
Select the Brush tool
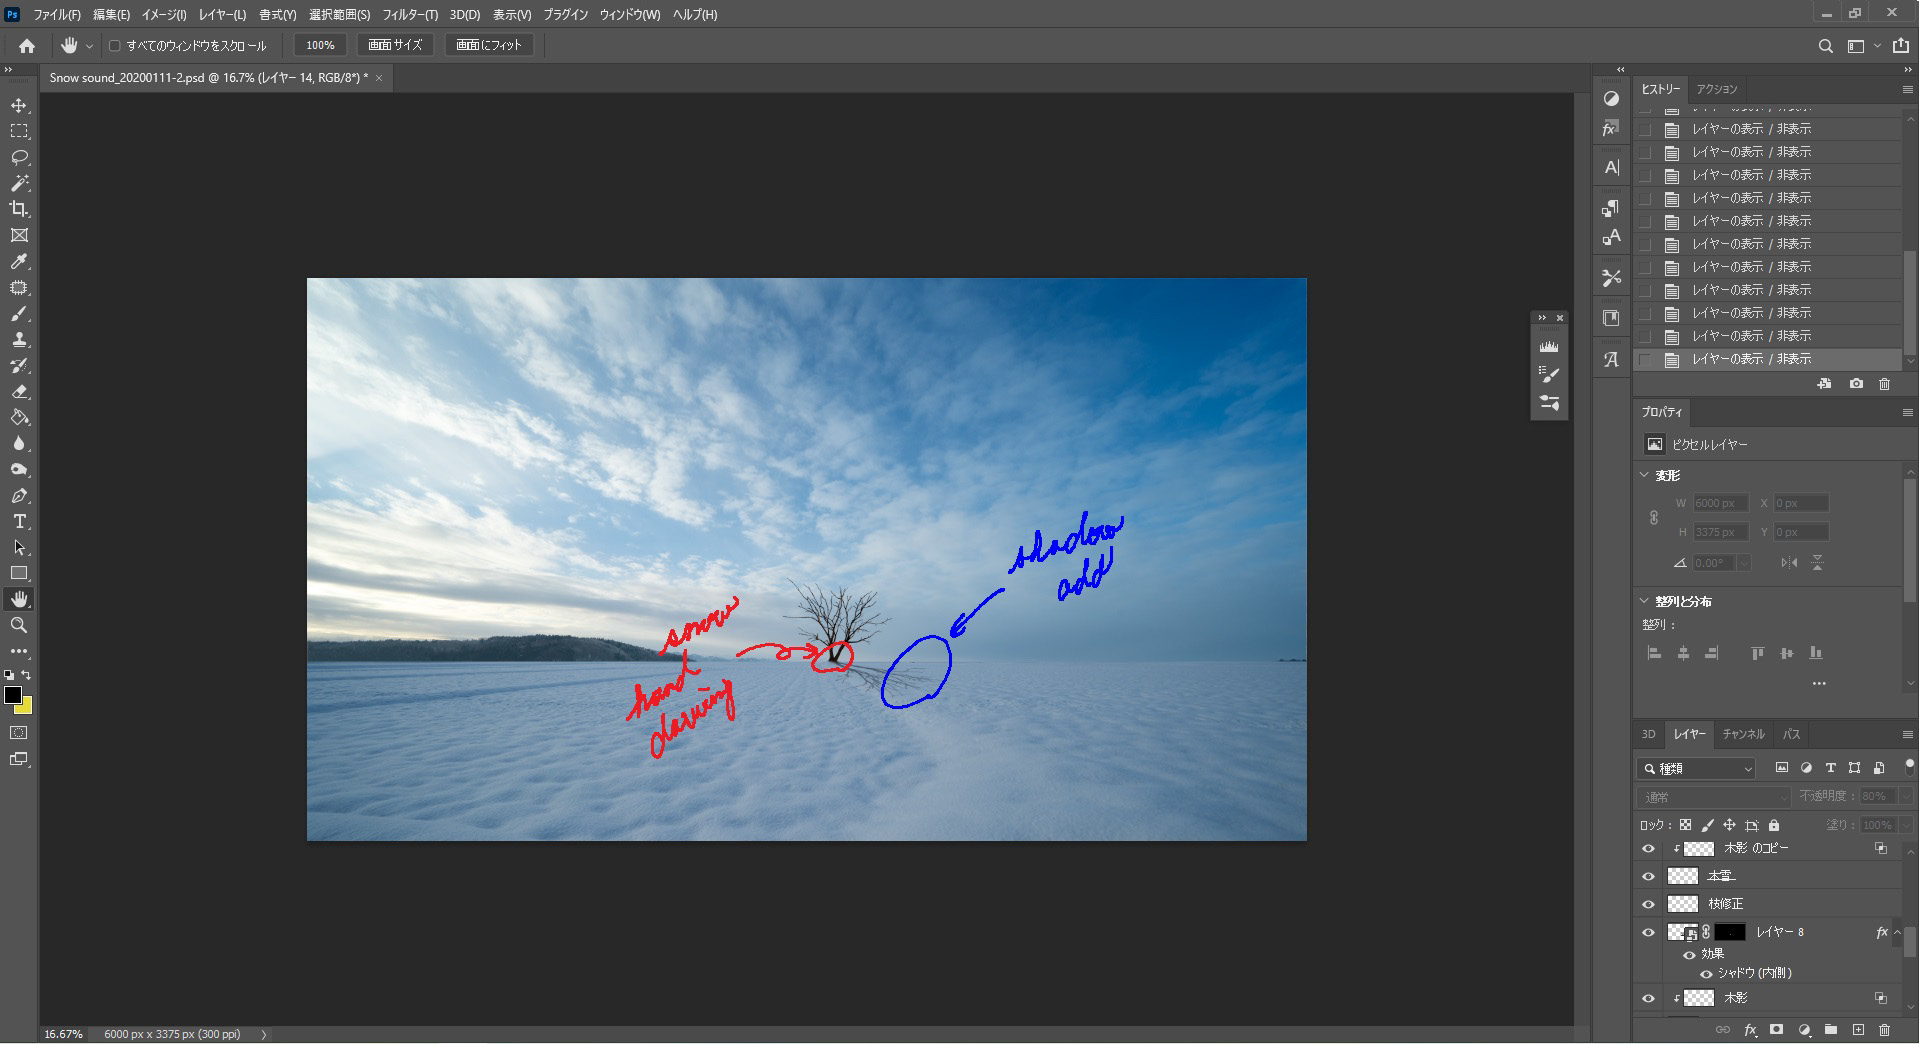click(x=19, y=314)
